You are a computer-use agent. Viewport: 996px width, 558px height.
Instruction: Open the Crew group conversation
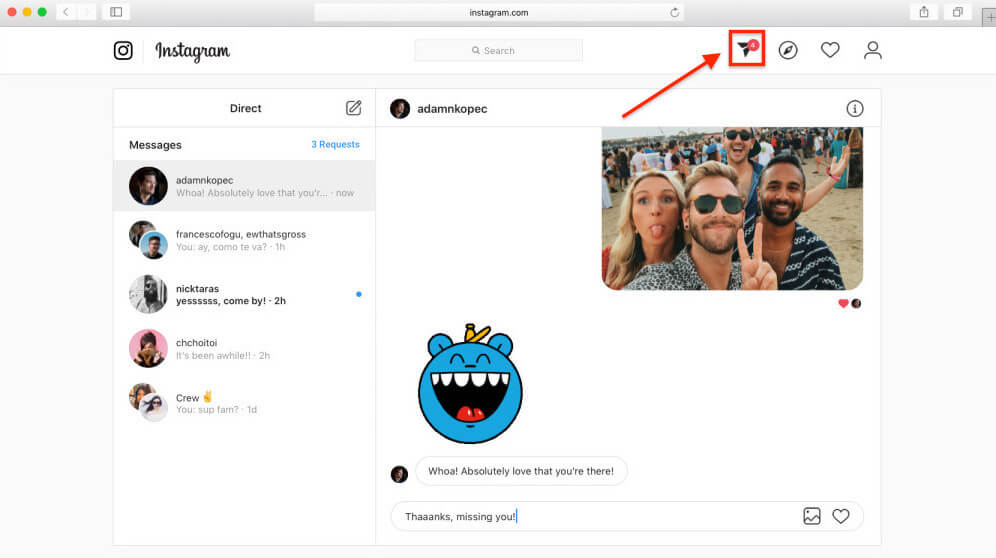tap(244, 402)
